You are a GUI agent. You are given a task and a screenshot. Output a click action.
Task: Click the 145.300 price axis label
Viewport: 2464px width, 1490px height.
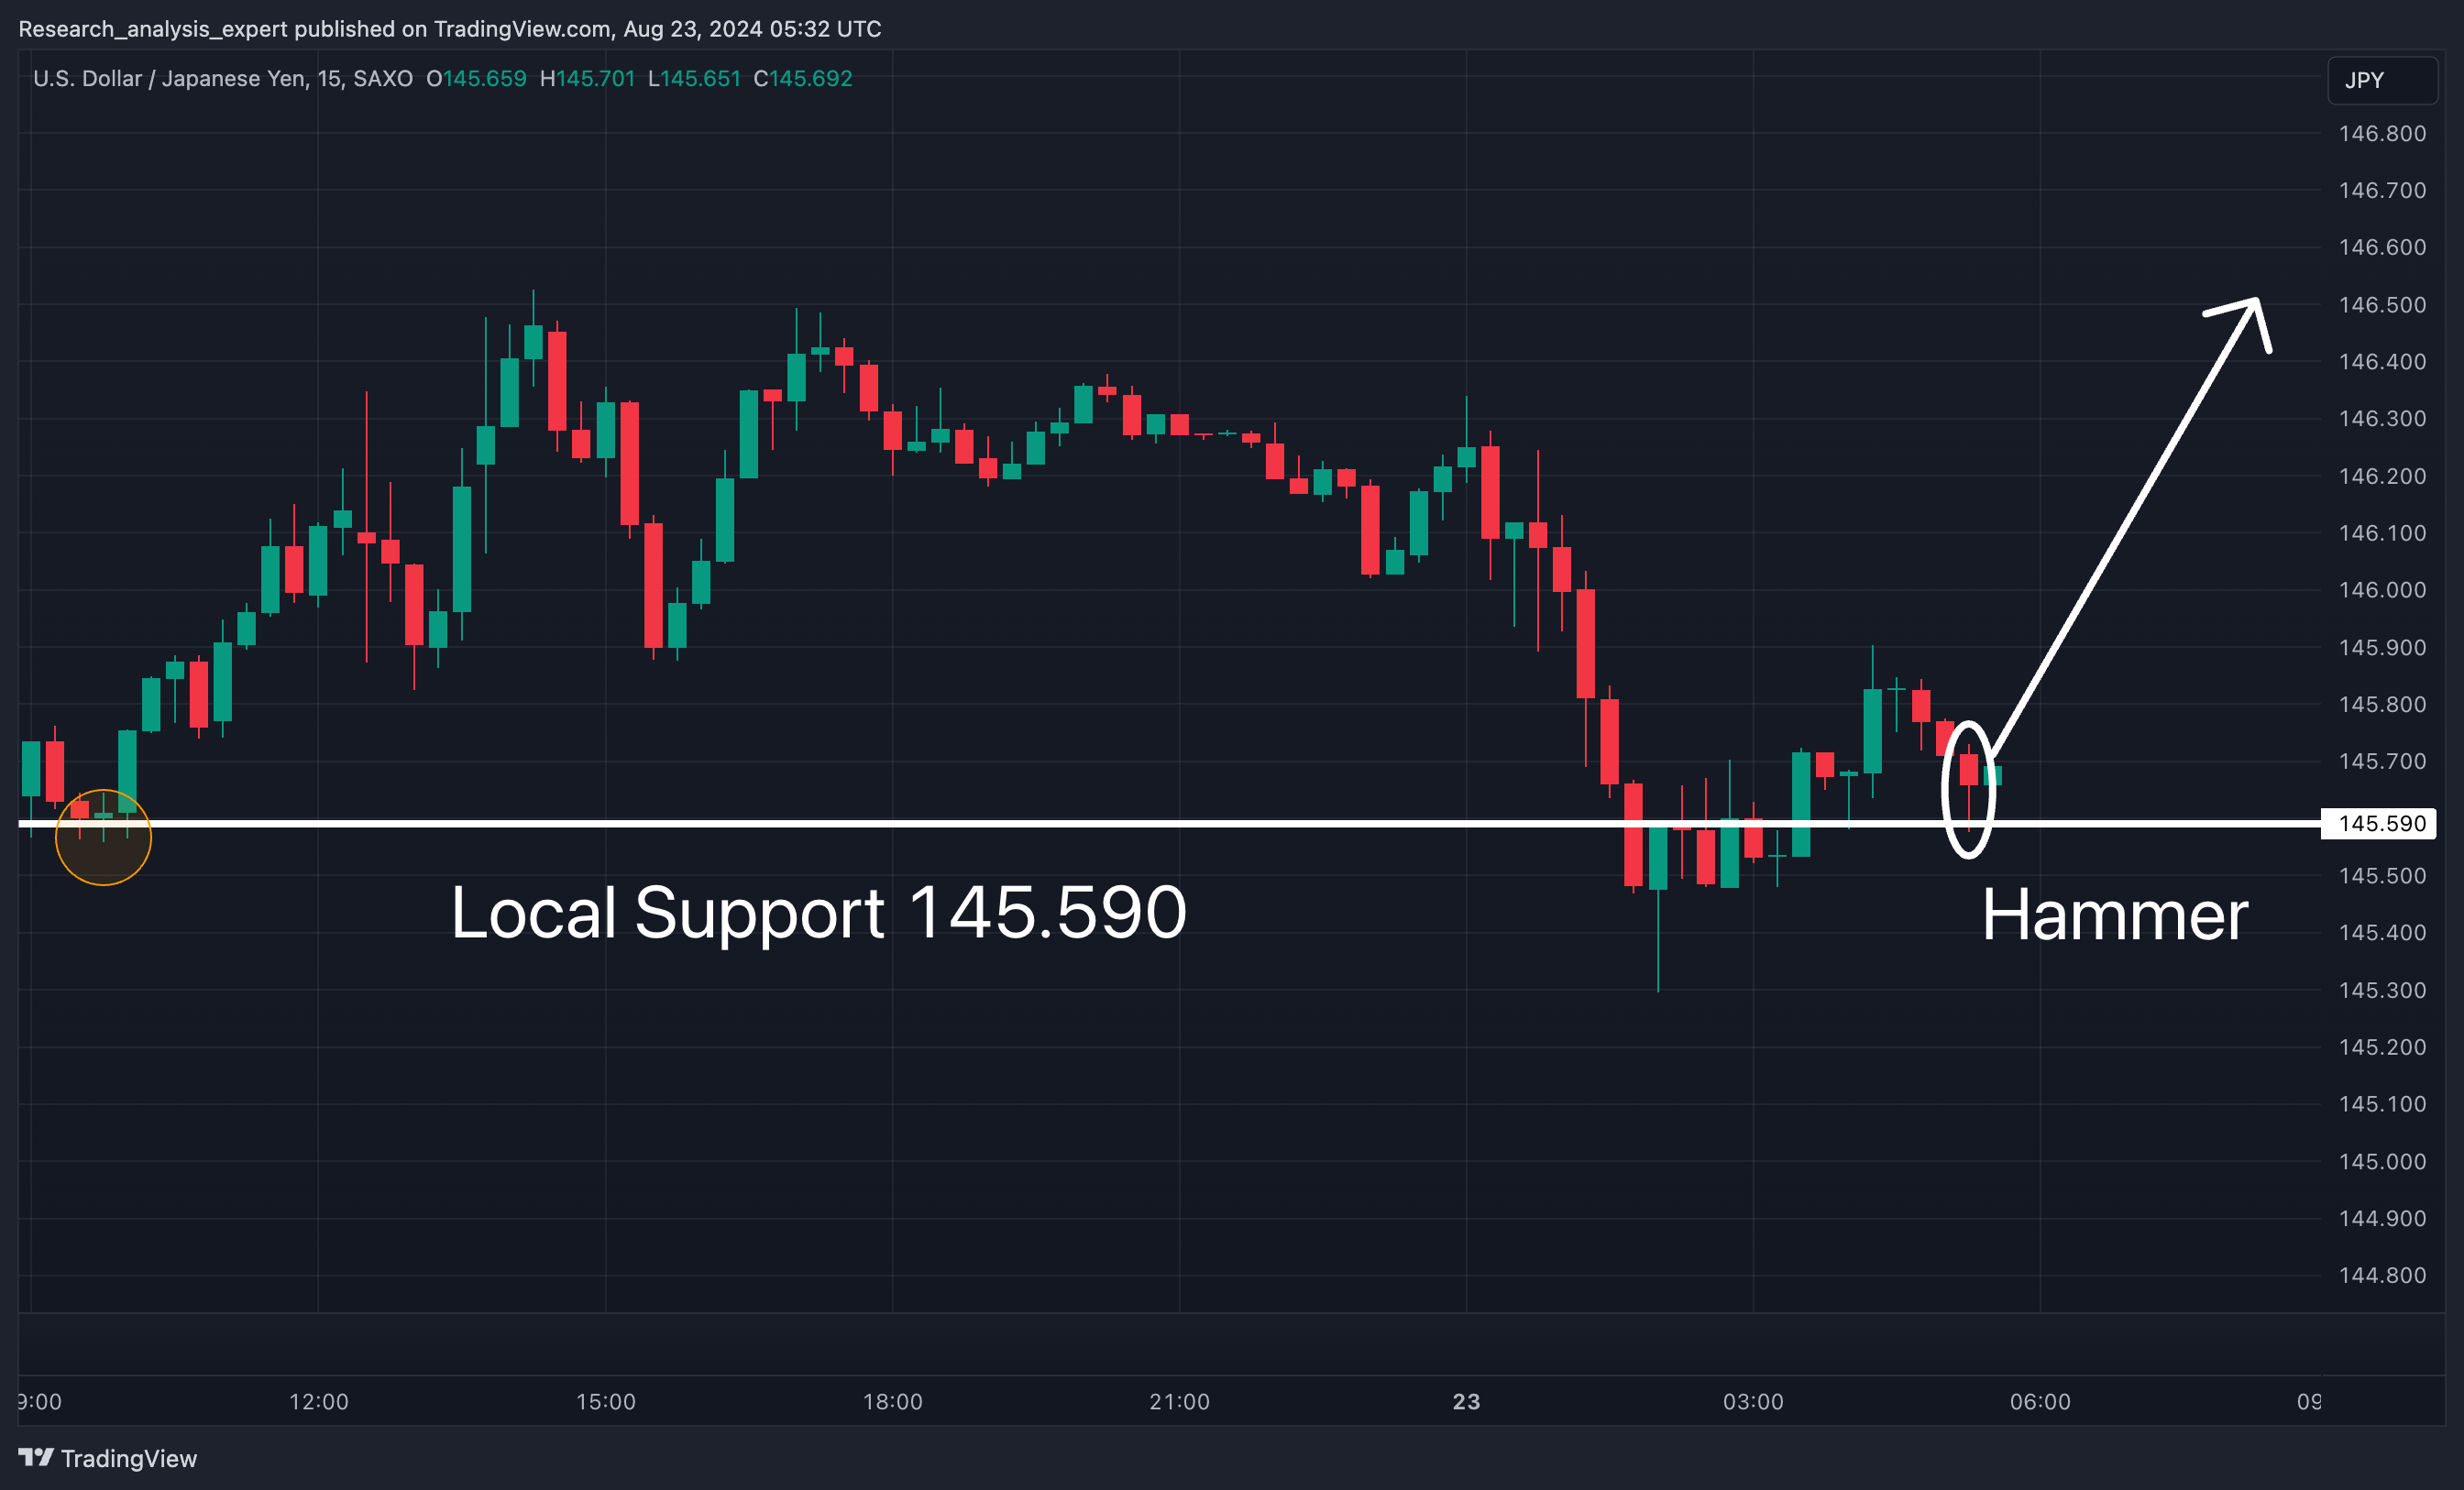click(2382, 990)
